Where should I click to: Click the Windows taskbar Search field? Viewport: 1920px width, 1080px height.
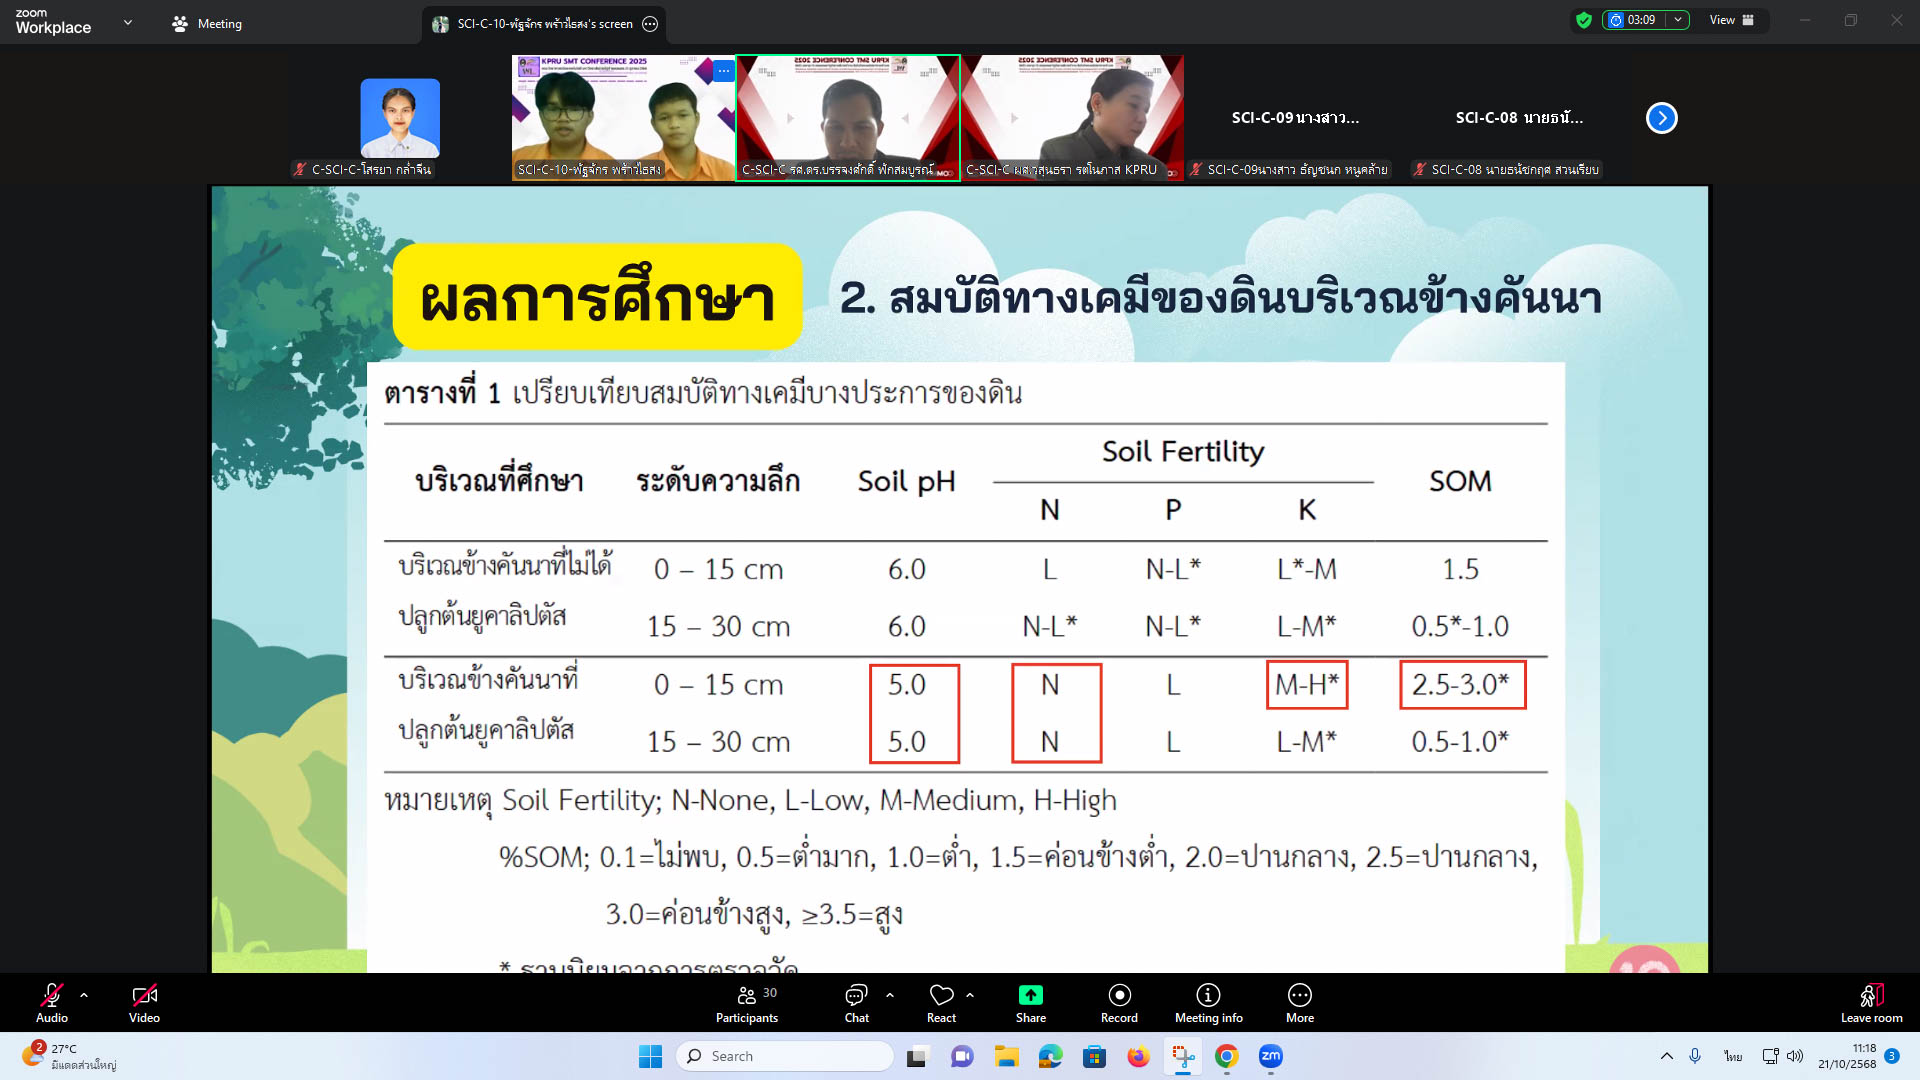click(x=785, y=1056)
